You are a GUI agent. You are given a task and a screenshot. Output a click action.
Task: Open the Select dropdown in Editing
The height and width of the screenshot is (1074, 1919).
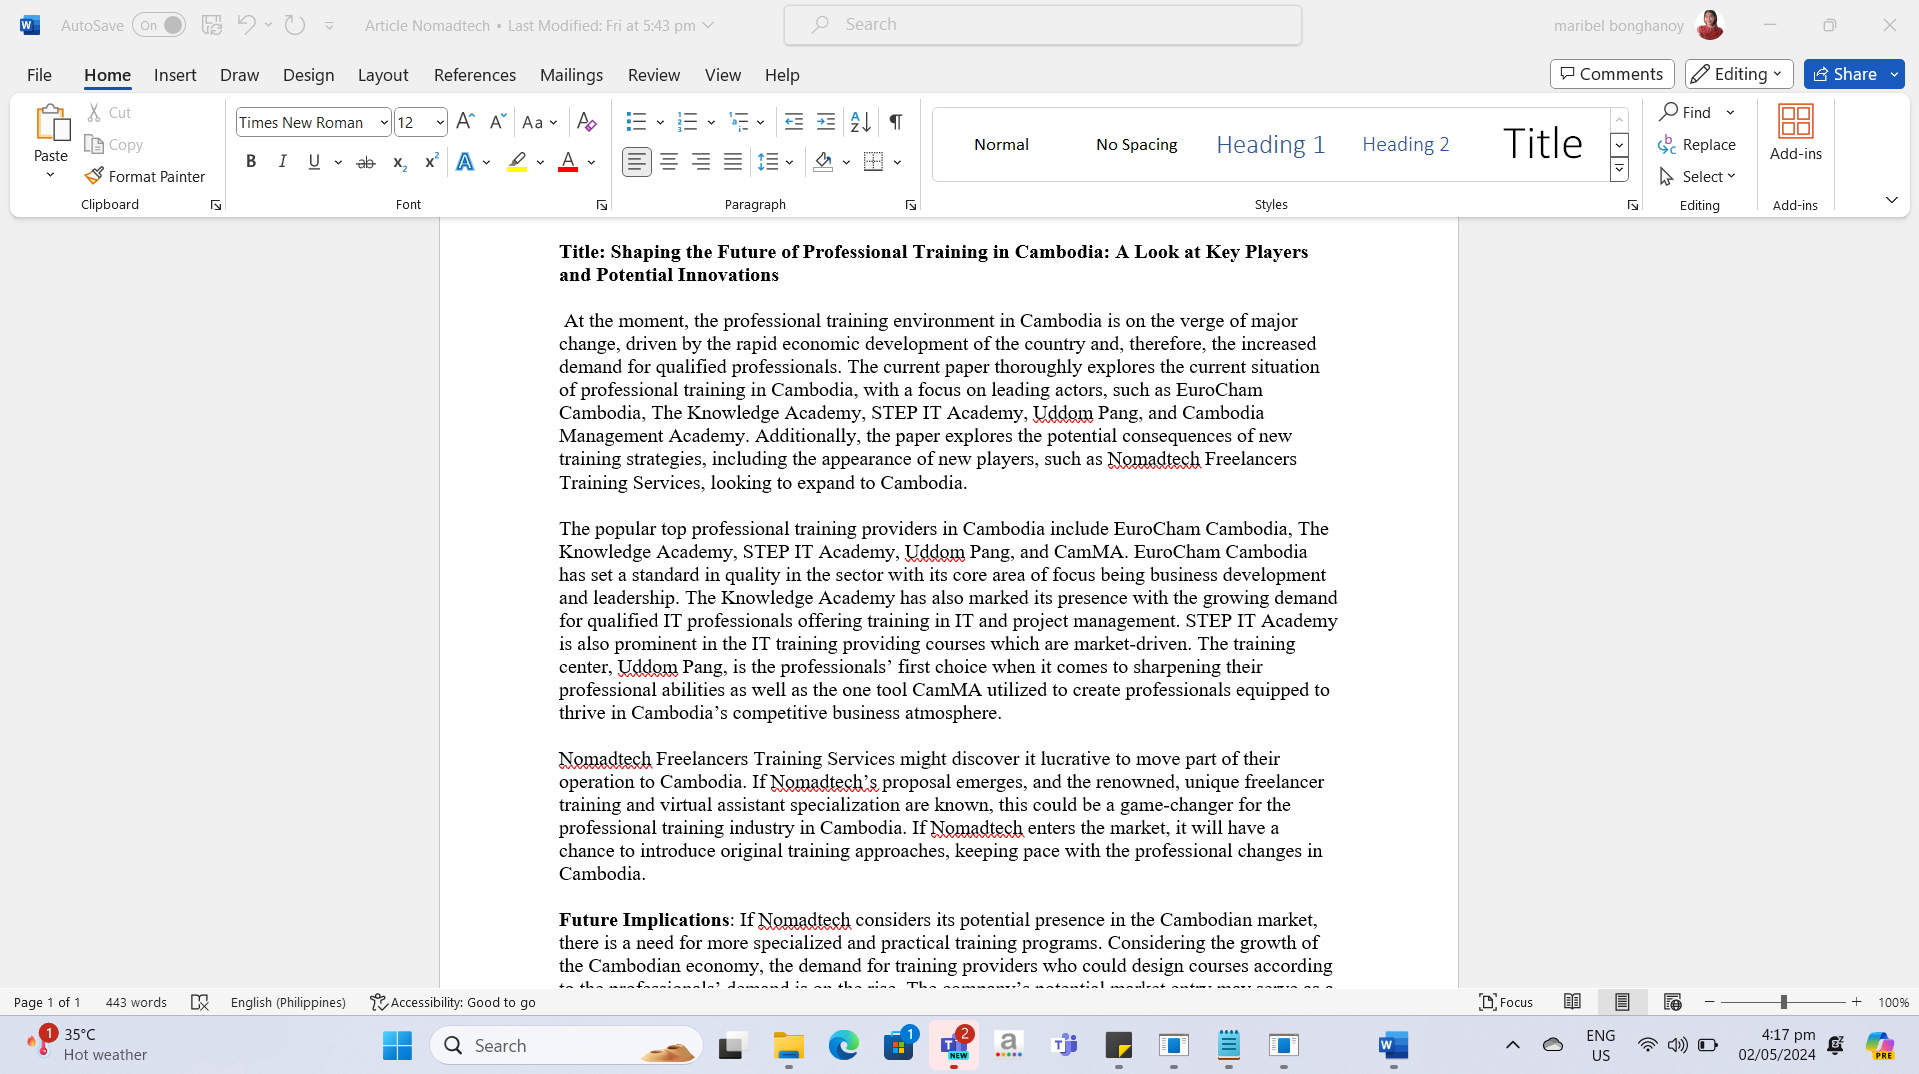coord(1698,176)
